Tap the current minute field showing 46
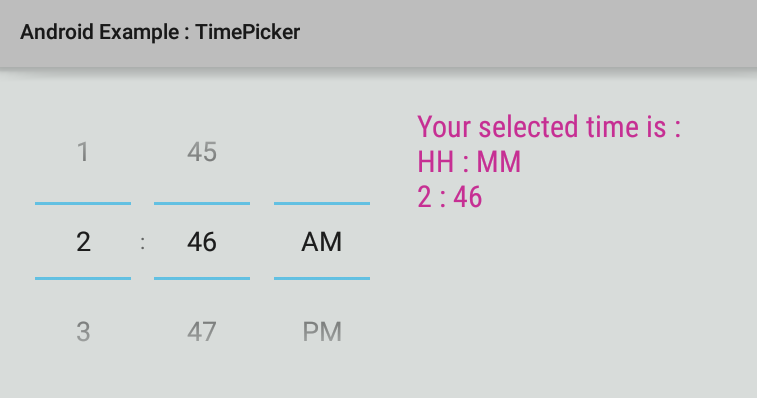Image resolution: width=757 pixels, height=398 pixels. [202, 242]
